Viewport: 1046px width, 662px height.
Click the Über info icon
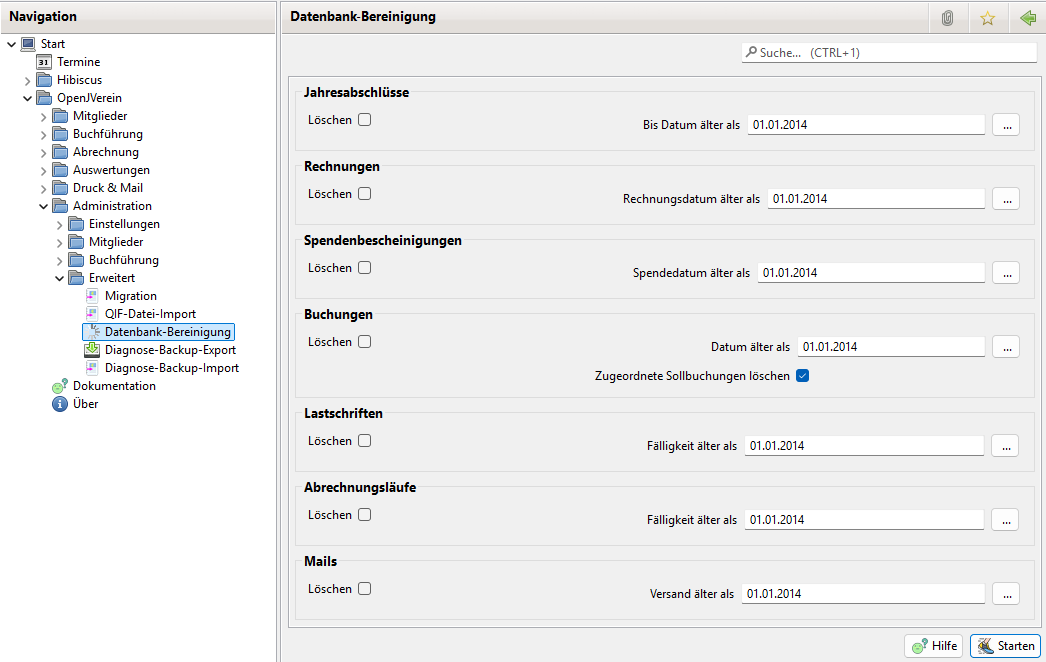pos(60,404)
